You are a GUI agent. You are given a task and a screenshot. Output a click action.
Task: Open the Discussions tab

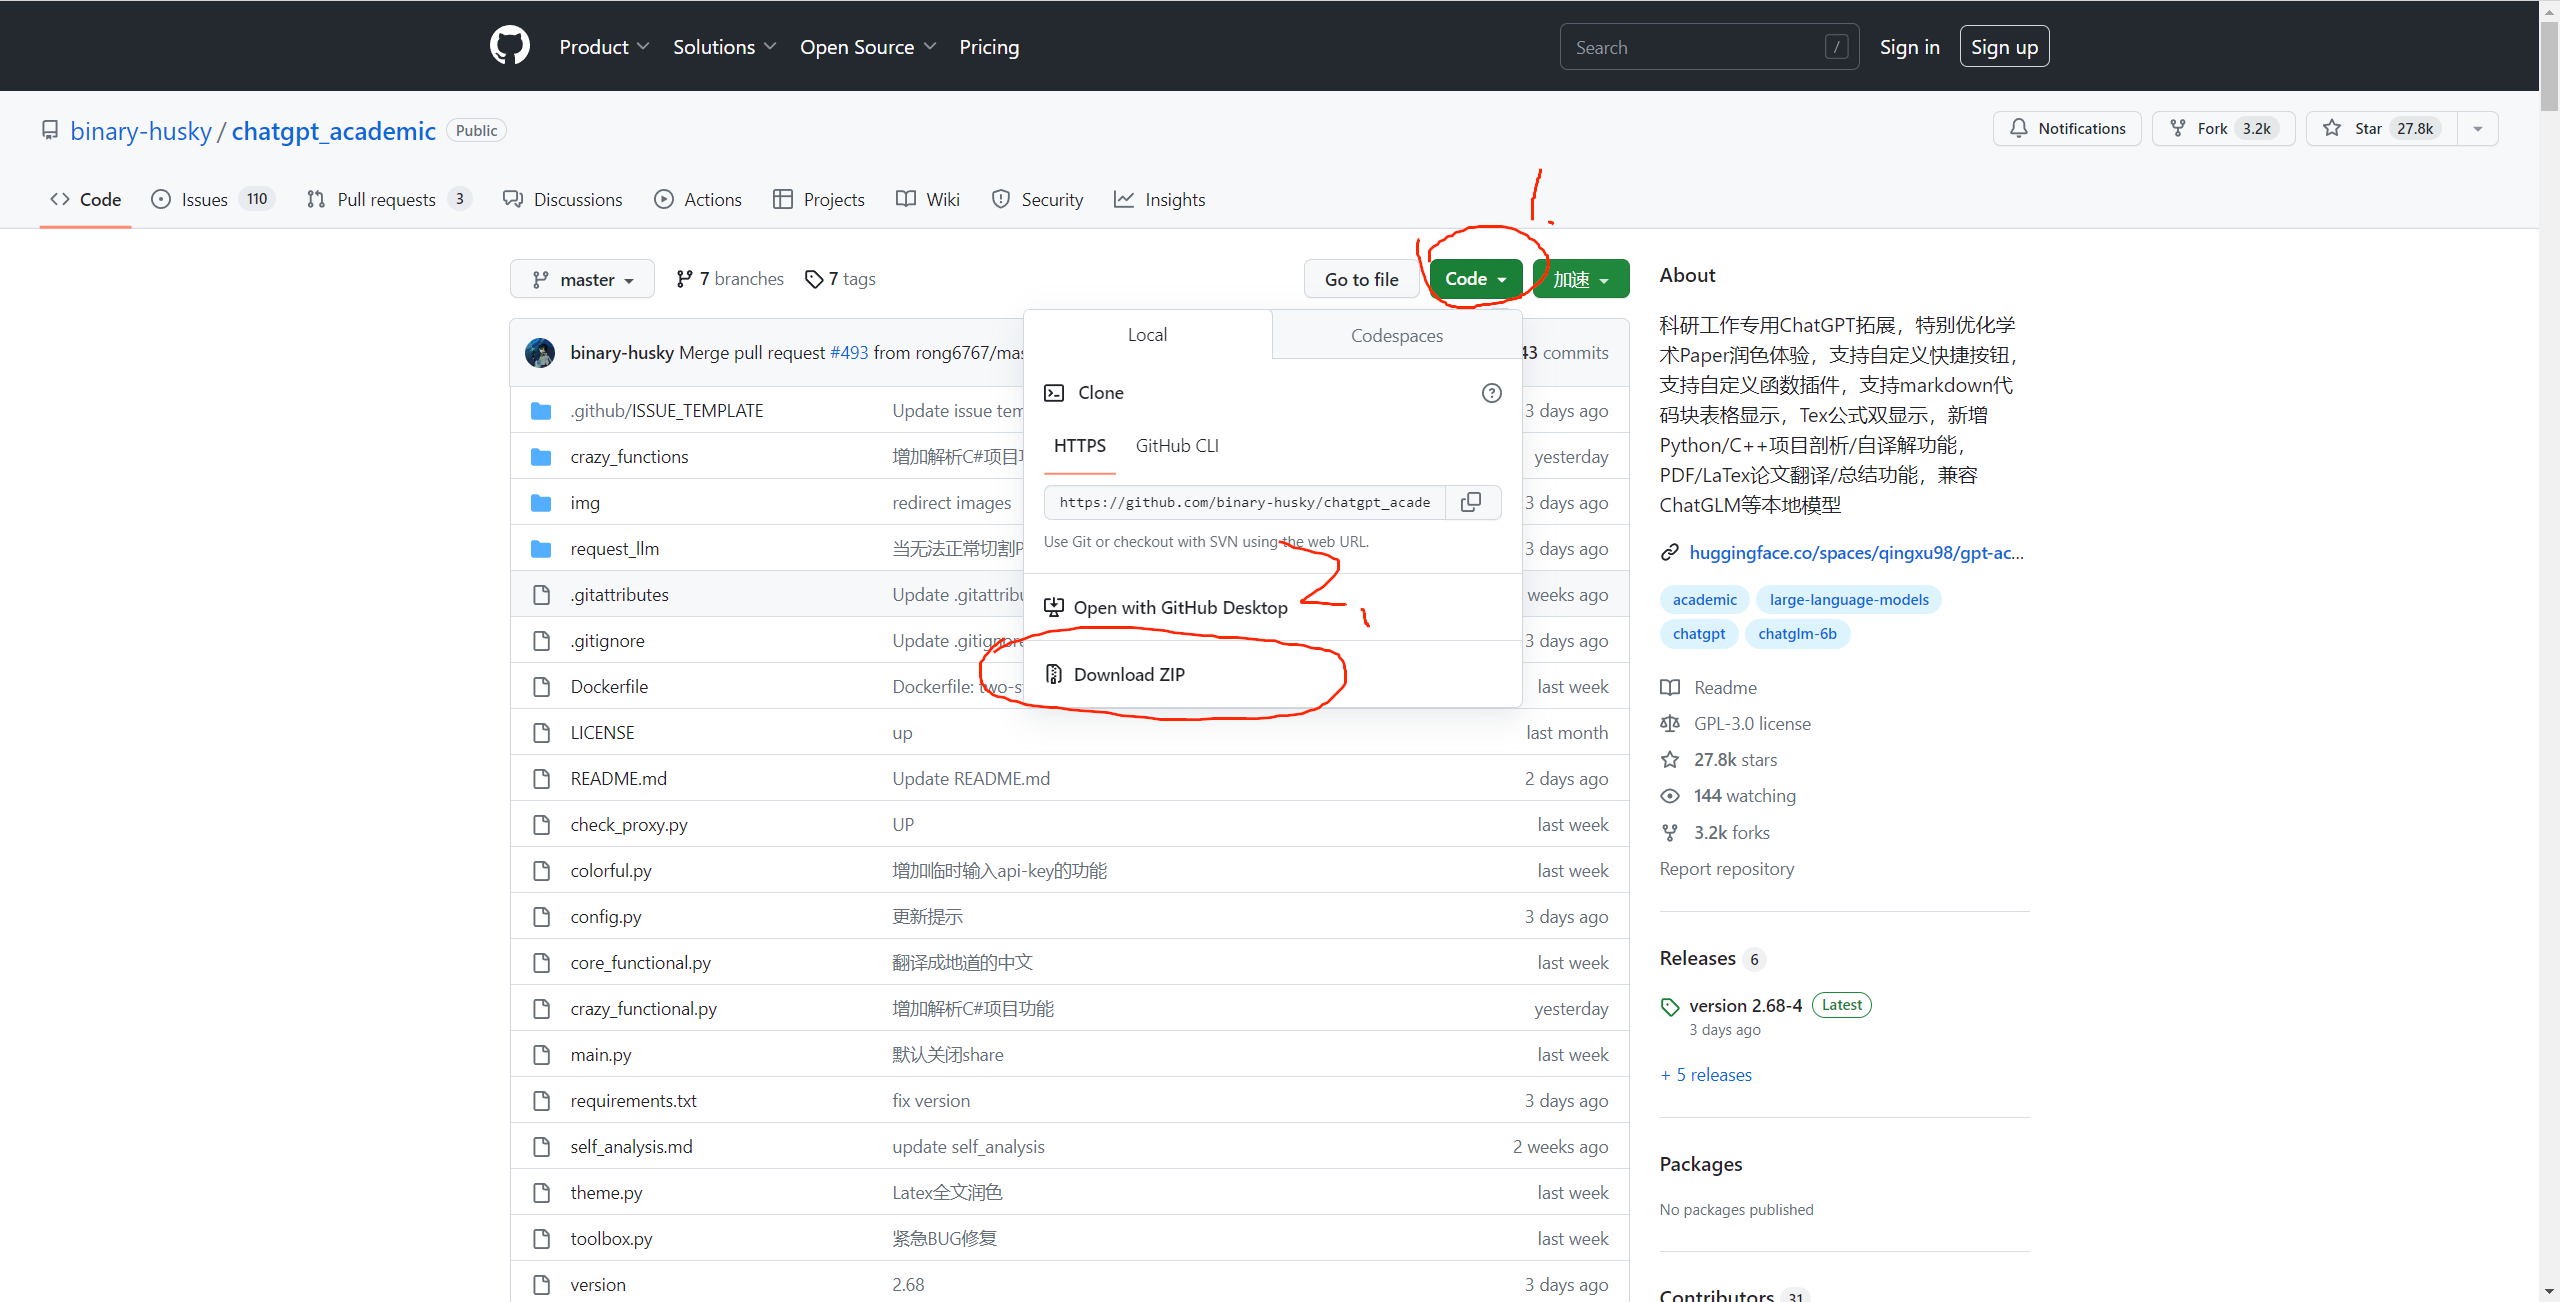click(563, 199)
